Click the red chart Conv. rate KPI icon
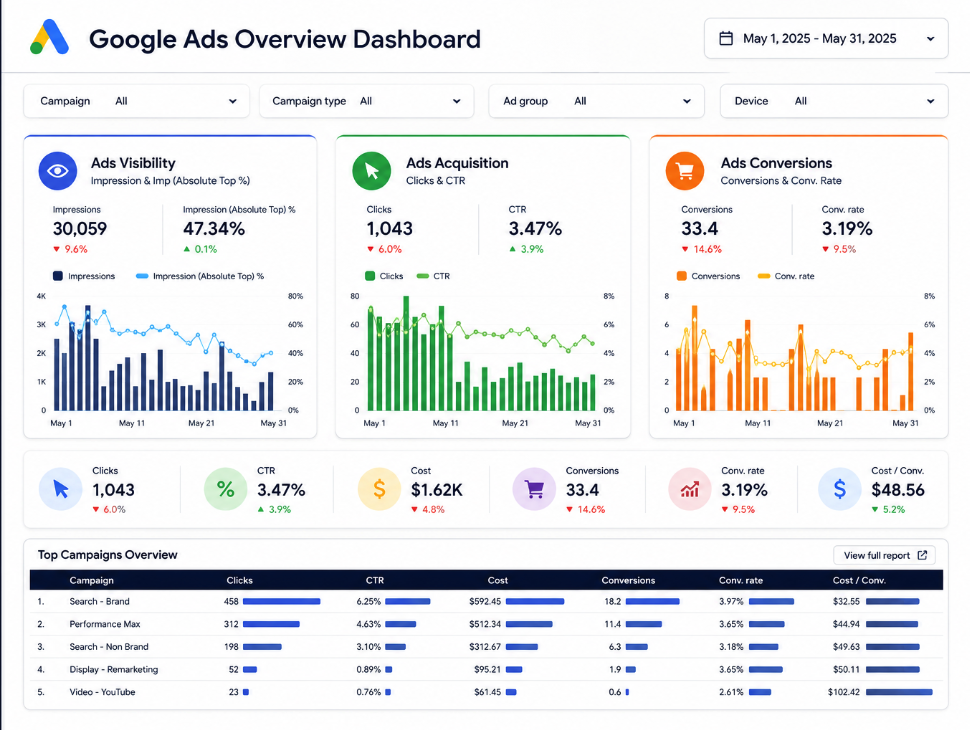Image resolution: width=970 pixels, height=730 pixels. 690,489
